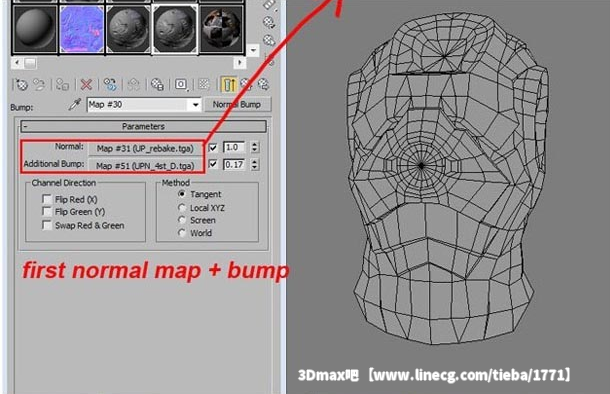
Task: Click sample slots scroll-left arrow
Action: 17,63
